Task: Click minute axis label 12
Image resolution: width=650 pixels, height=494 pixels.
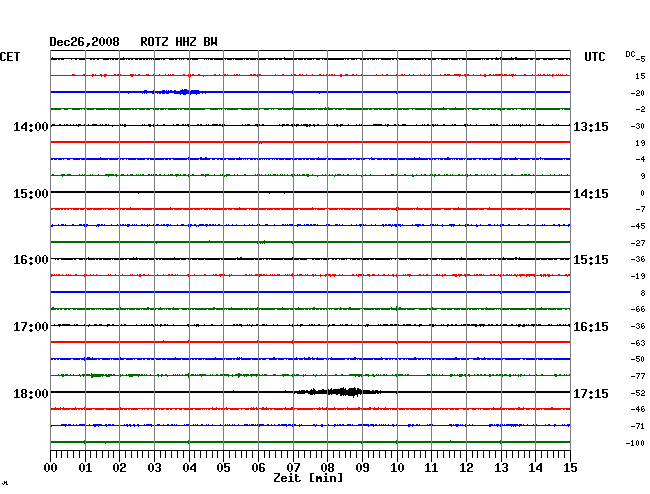Action: pyautogui.click(x=466, y=468)
